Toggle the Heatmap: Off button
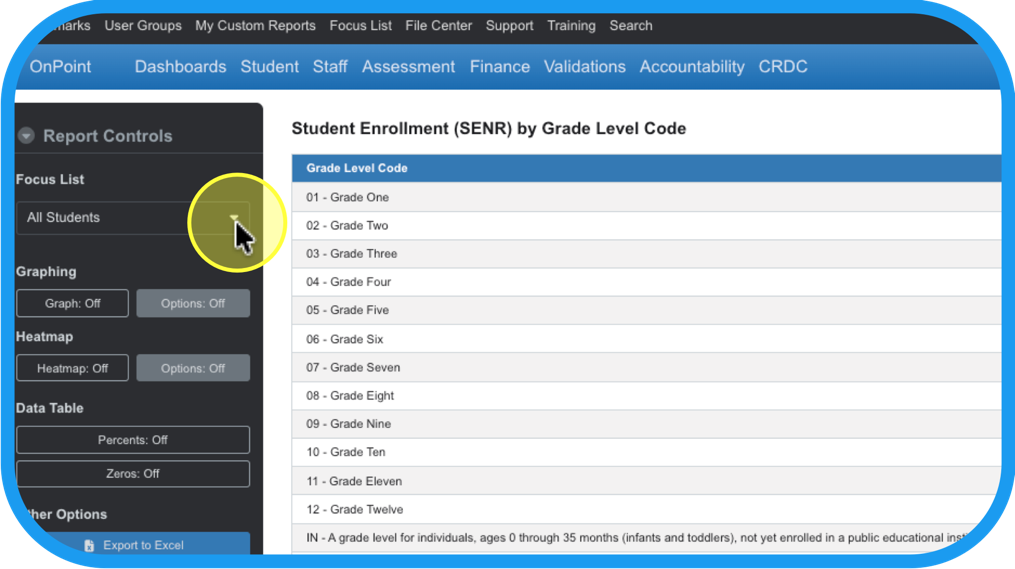This screenshot has width=1015, height=569. pos(73,368)
